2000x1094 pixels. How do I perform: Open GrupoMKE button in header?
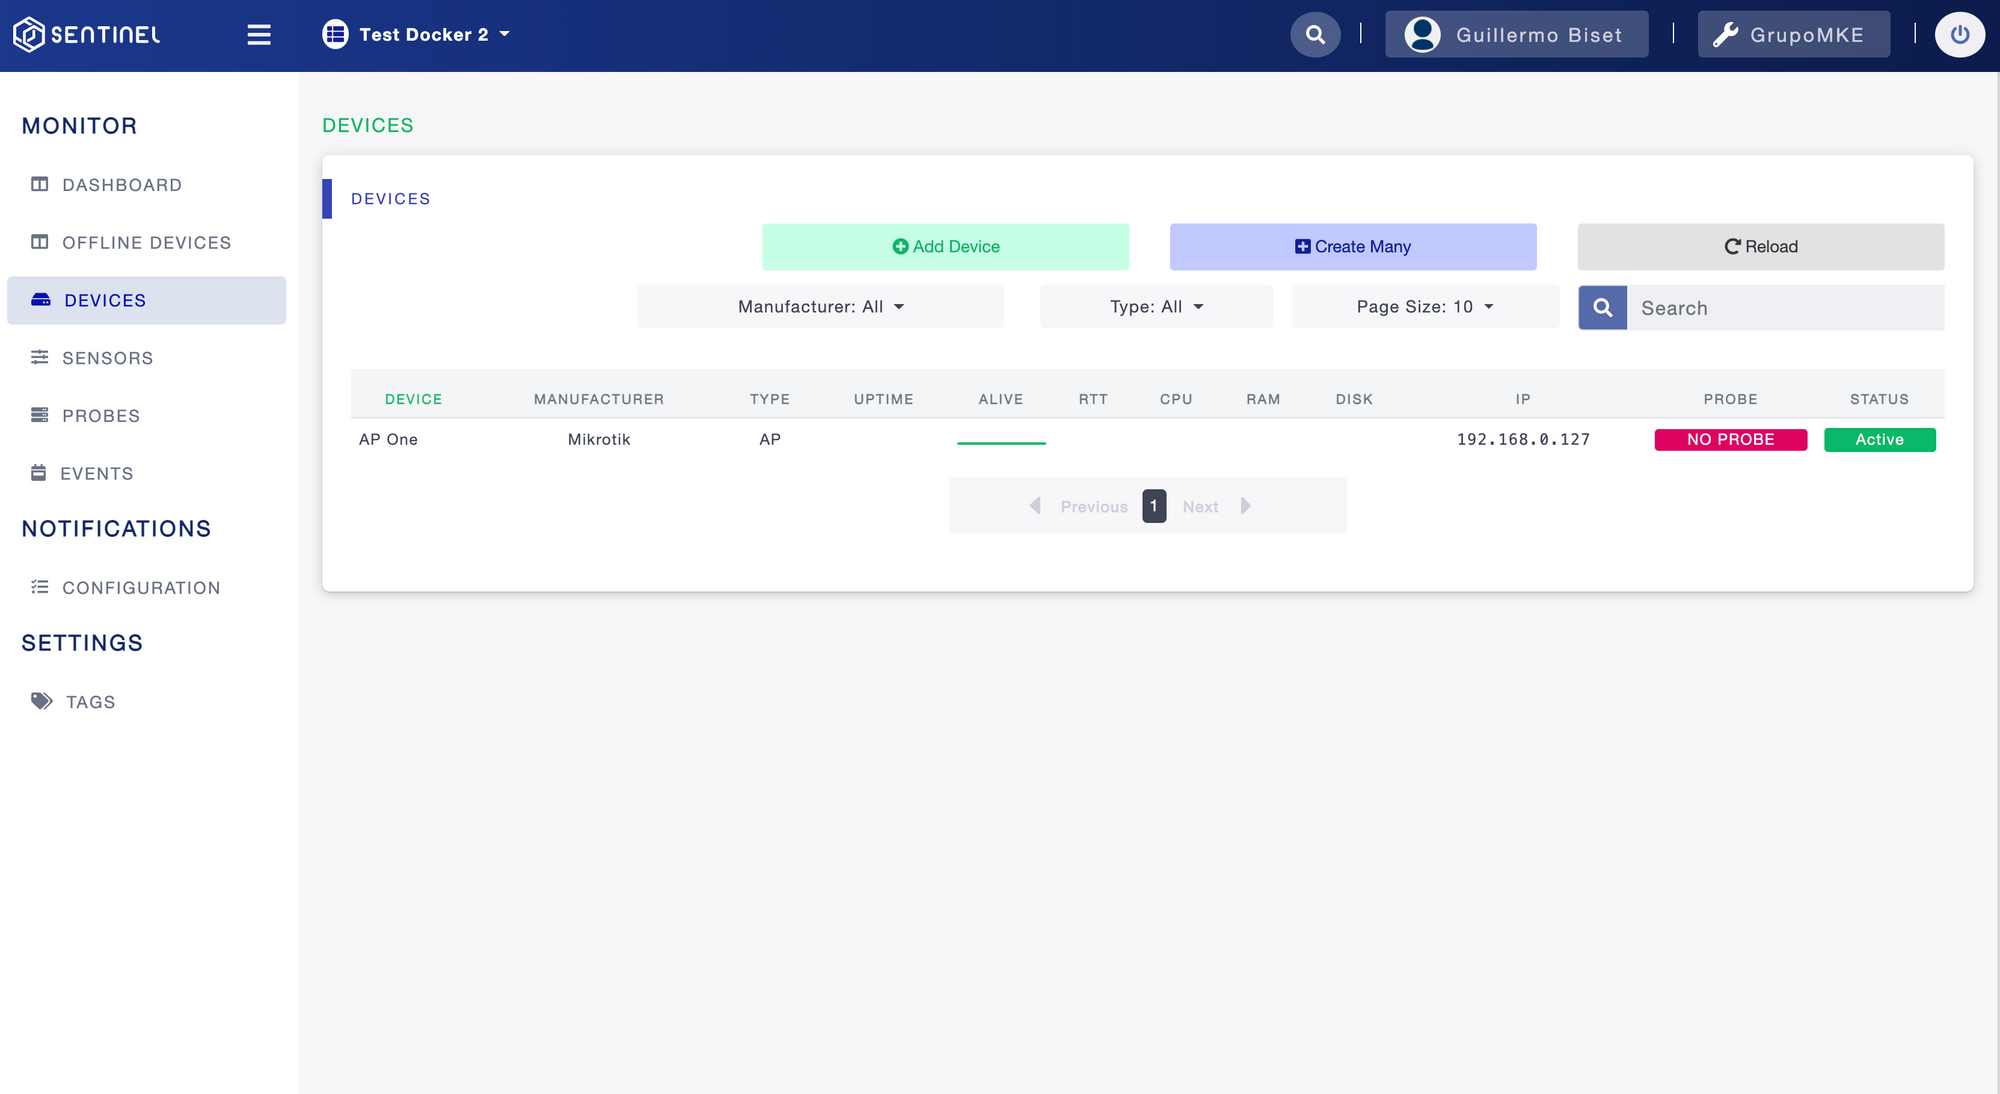[1794, 35]
